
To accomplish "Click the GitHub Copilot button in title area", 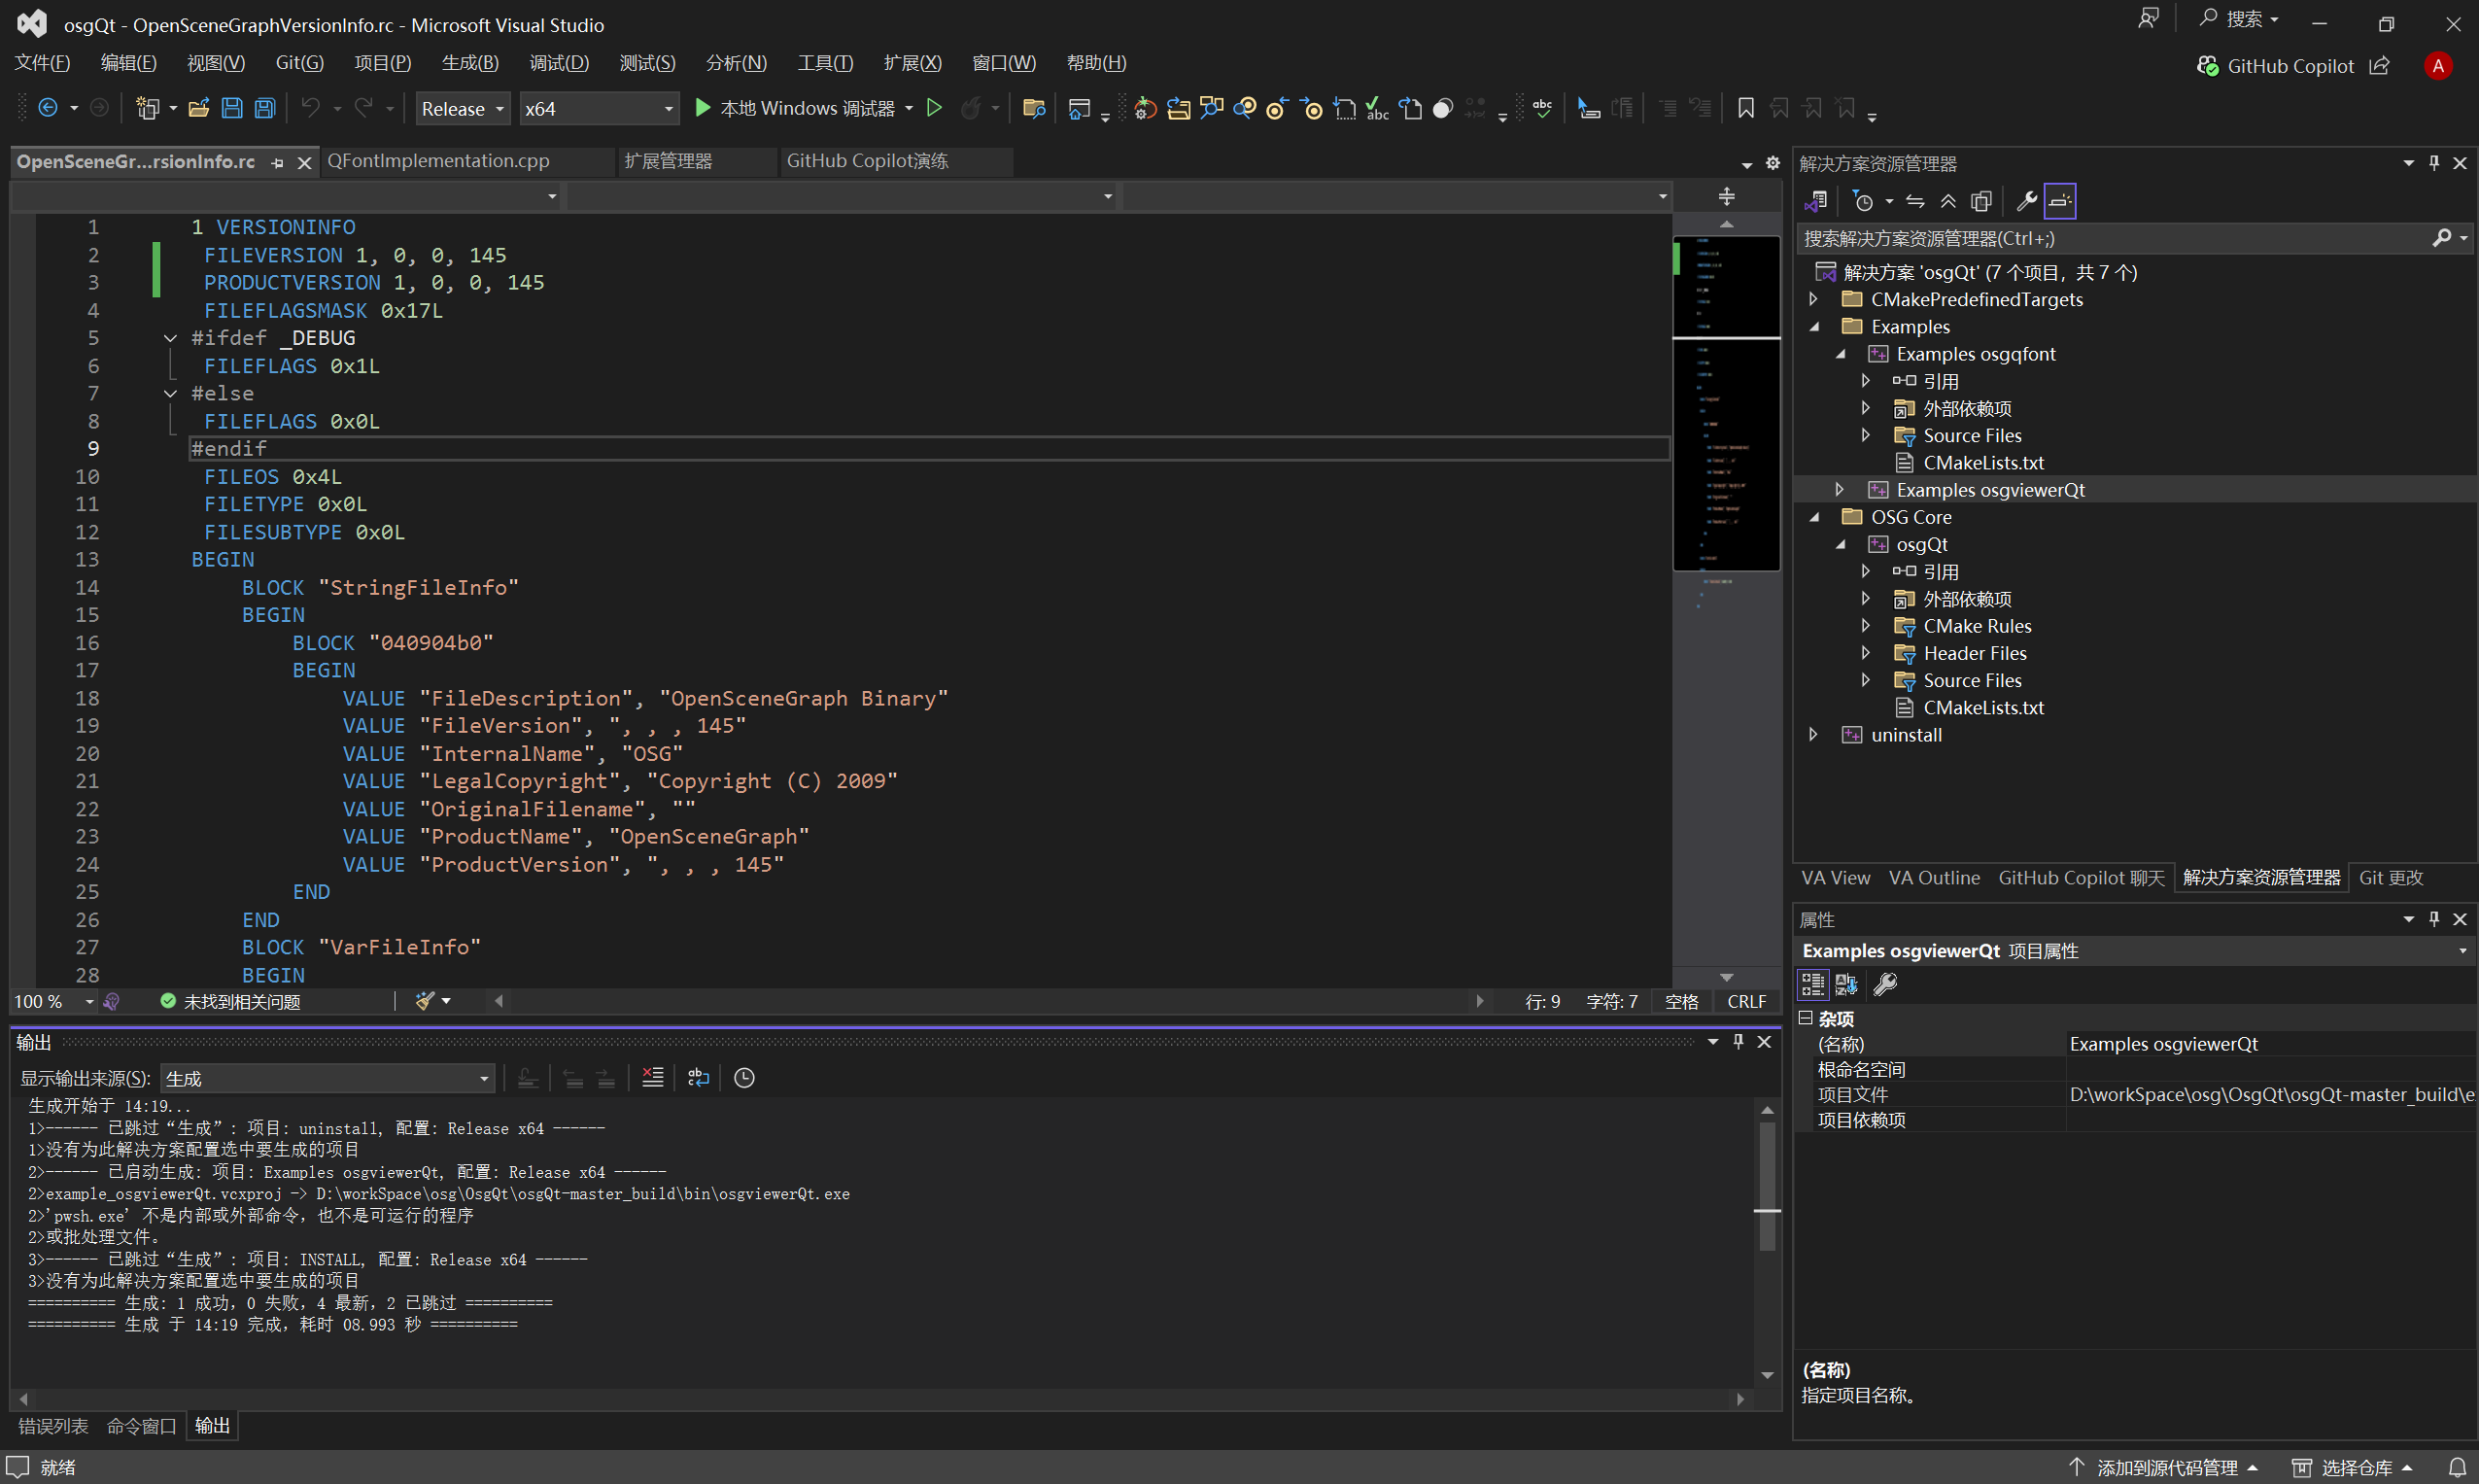I will [2275, 66].
